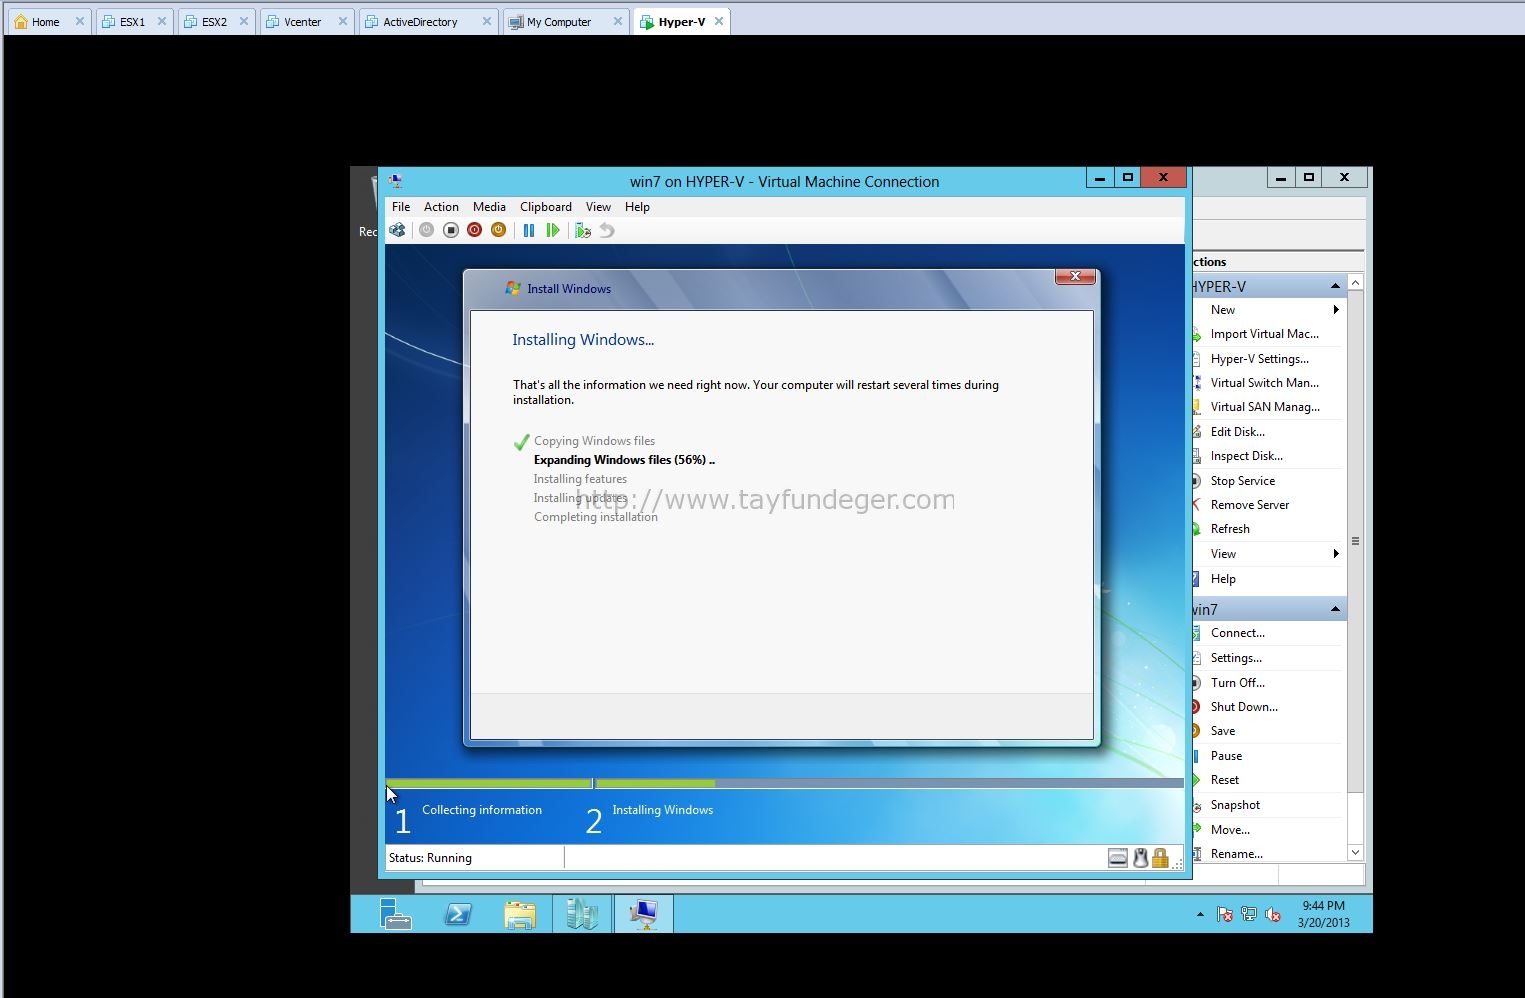Viewport: 1525px width, 998px height.
Task: Click the orange Save state icon in toolbar
Action: (x=498, y=230)
